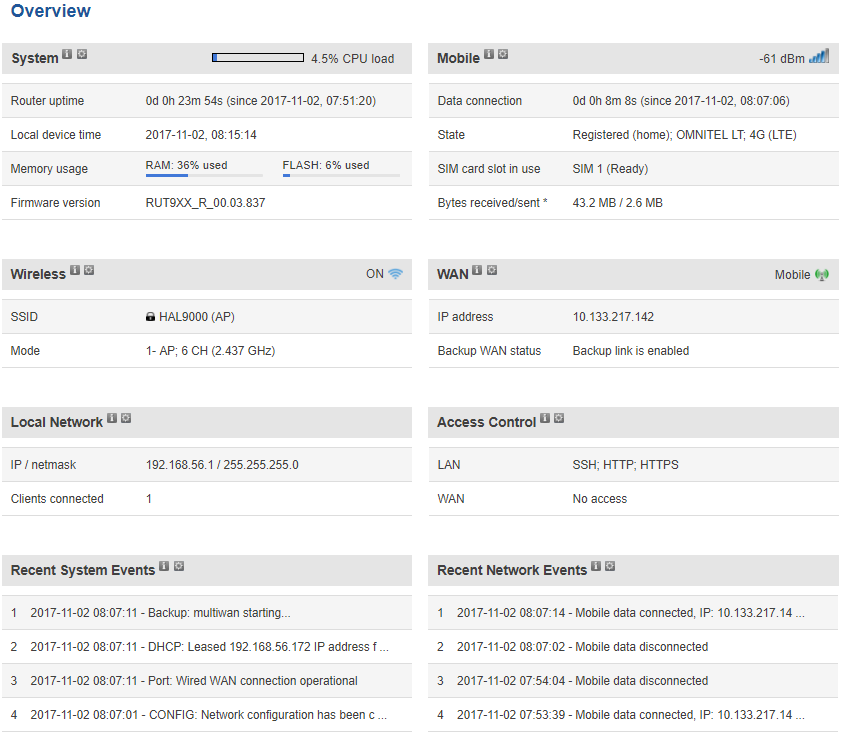Screen dimensions: 842x744
Task: Click the RAM usage bar
Action: (x=204, y=176)
